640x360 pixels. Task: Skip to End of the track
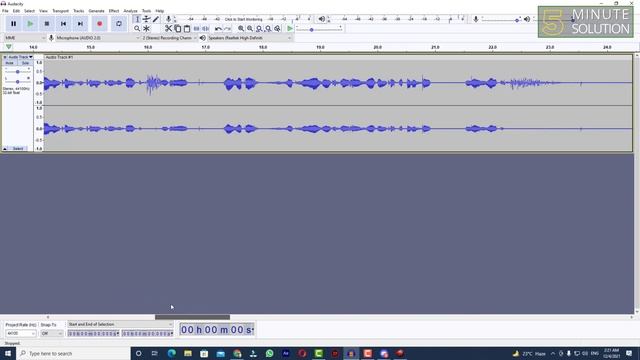click(x=80, y=24)
